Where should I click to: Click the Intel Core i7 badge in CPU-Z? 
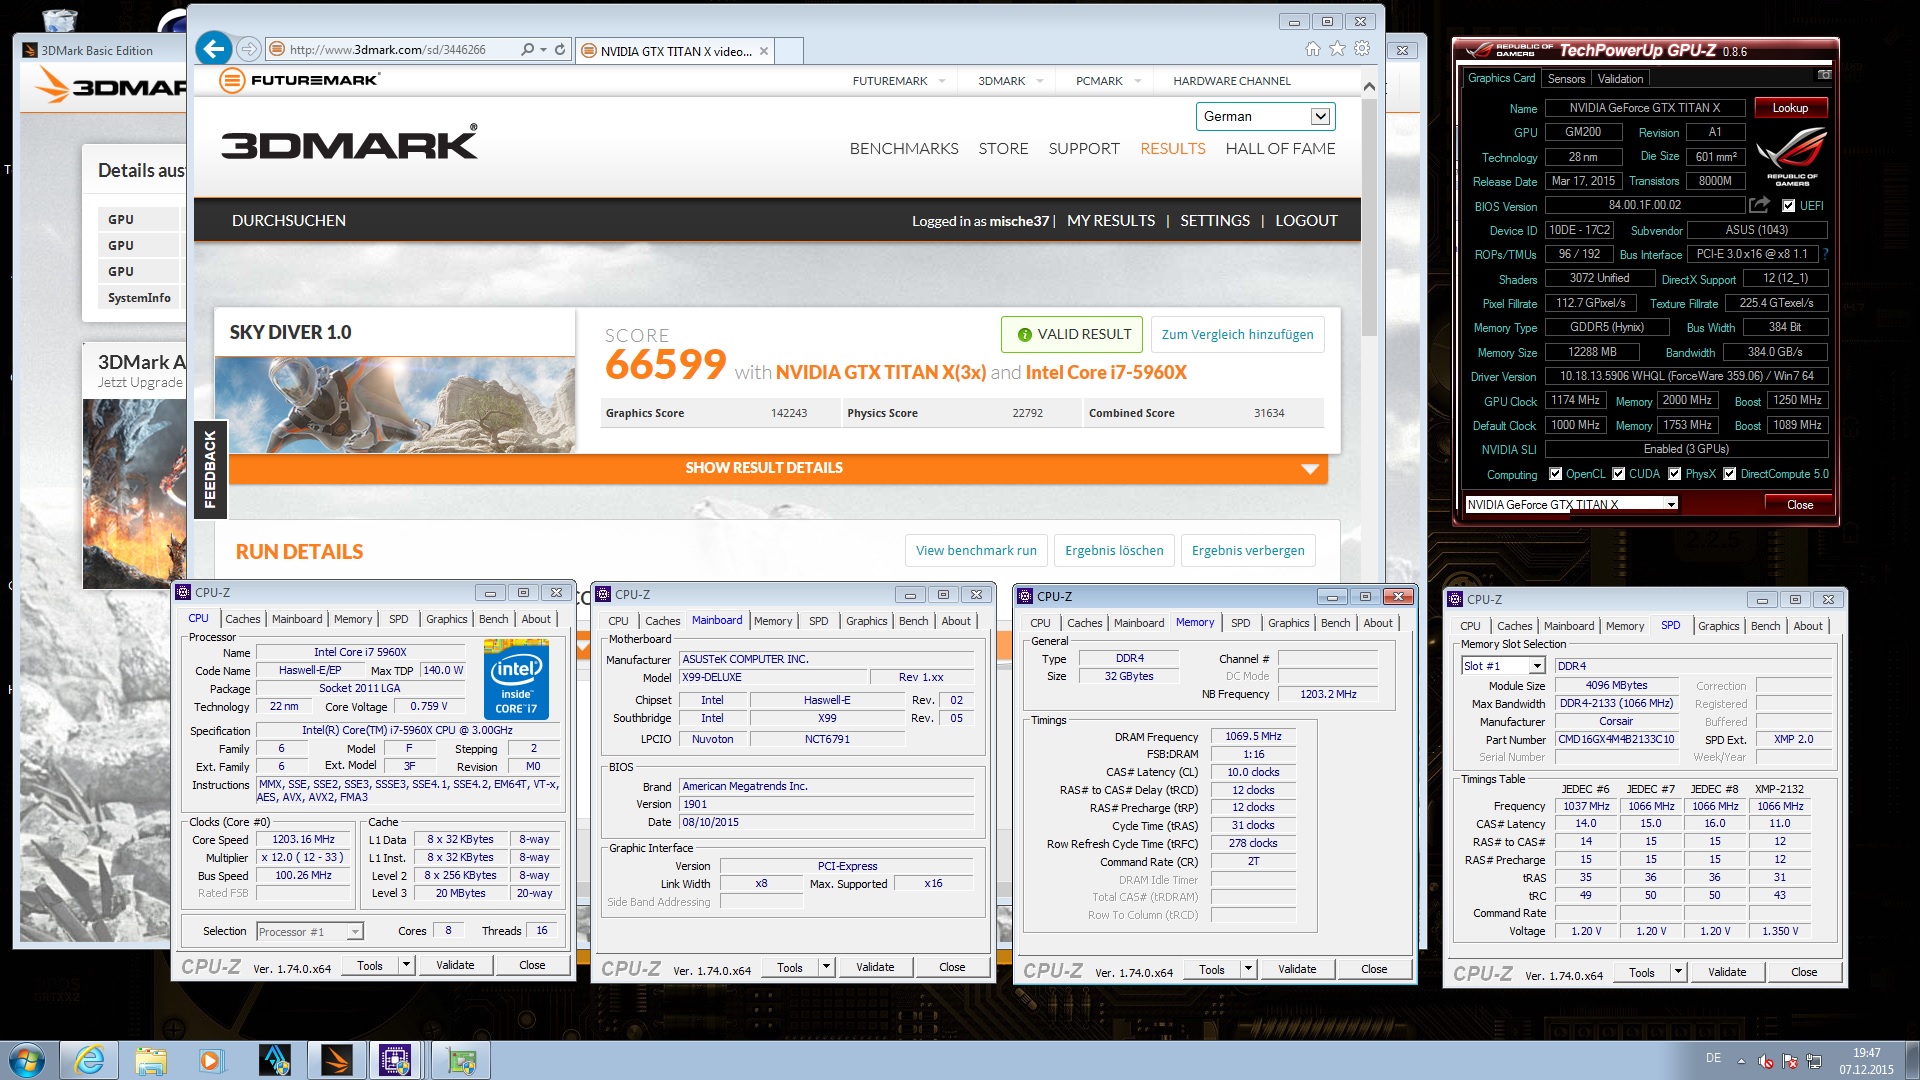[516, 681]
